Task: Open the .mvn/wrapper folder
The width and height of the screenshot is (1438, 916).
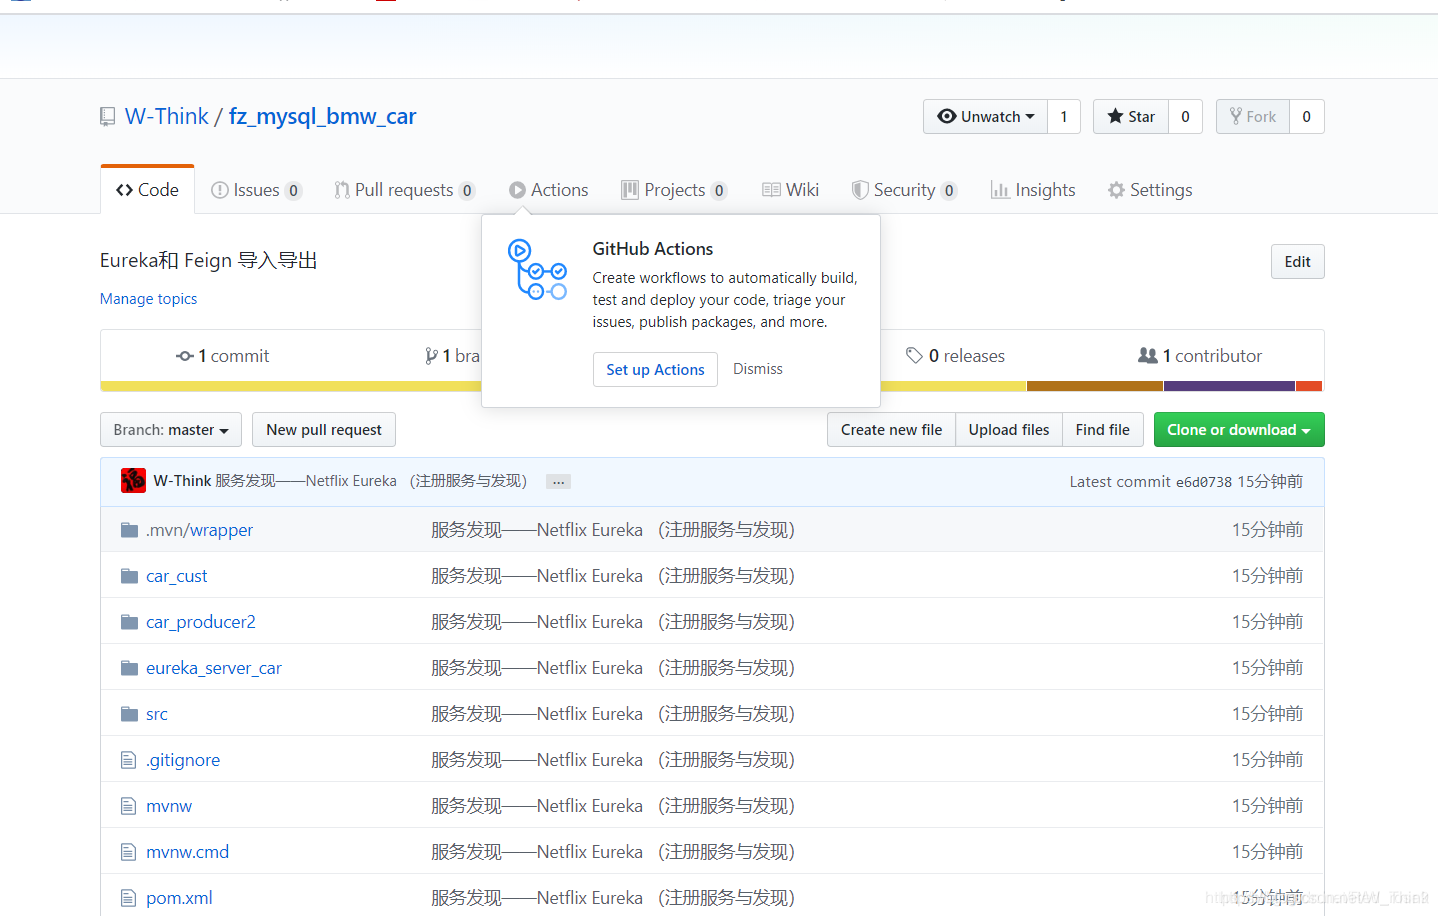Action: [200, 530]
